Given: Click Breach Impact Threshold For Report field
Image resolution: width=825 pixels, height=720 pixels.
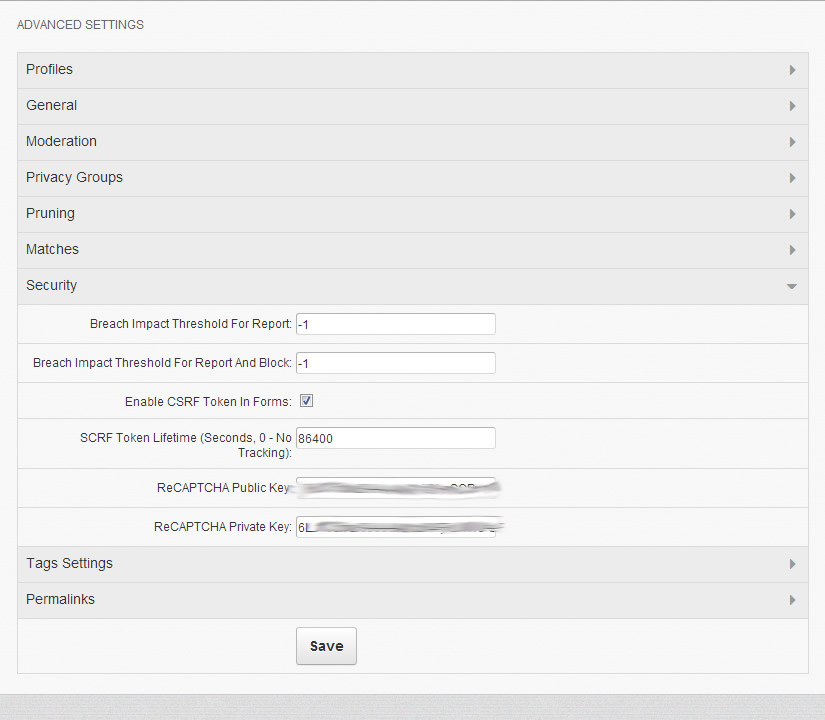Looking at the screenshot, I should 395,324.
